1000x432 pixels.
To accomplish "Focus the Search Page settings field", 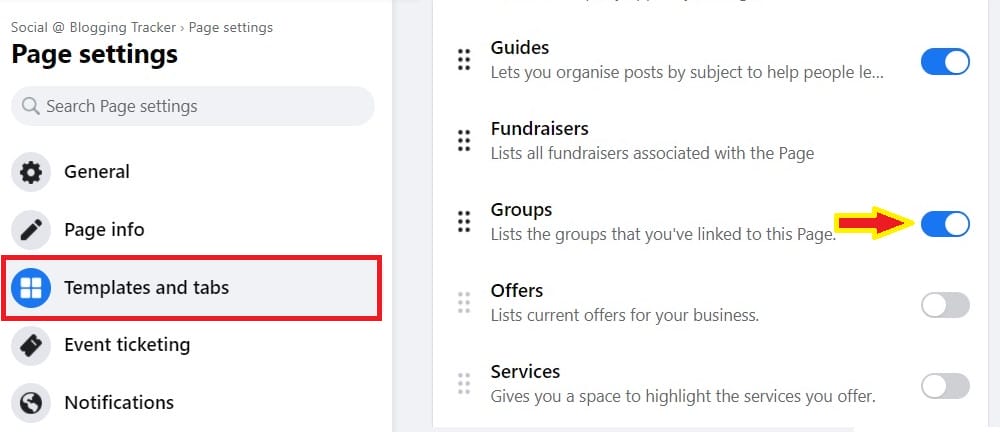I will (193, 106).
